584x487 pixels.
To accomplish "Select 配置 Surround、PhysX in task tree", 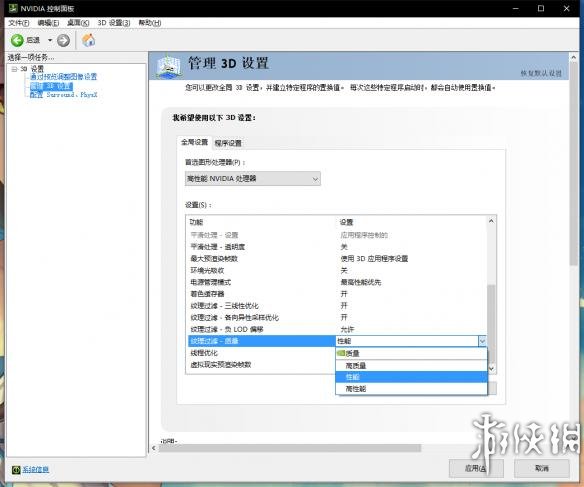I will tap(63, 95).
